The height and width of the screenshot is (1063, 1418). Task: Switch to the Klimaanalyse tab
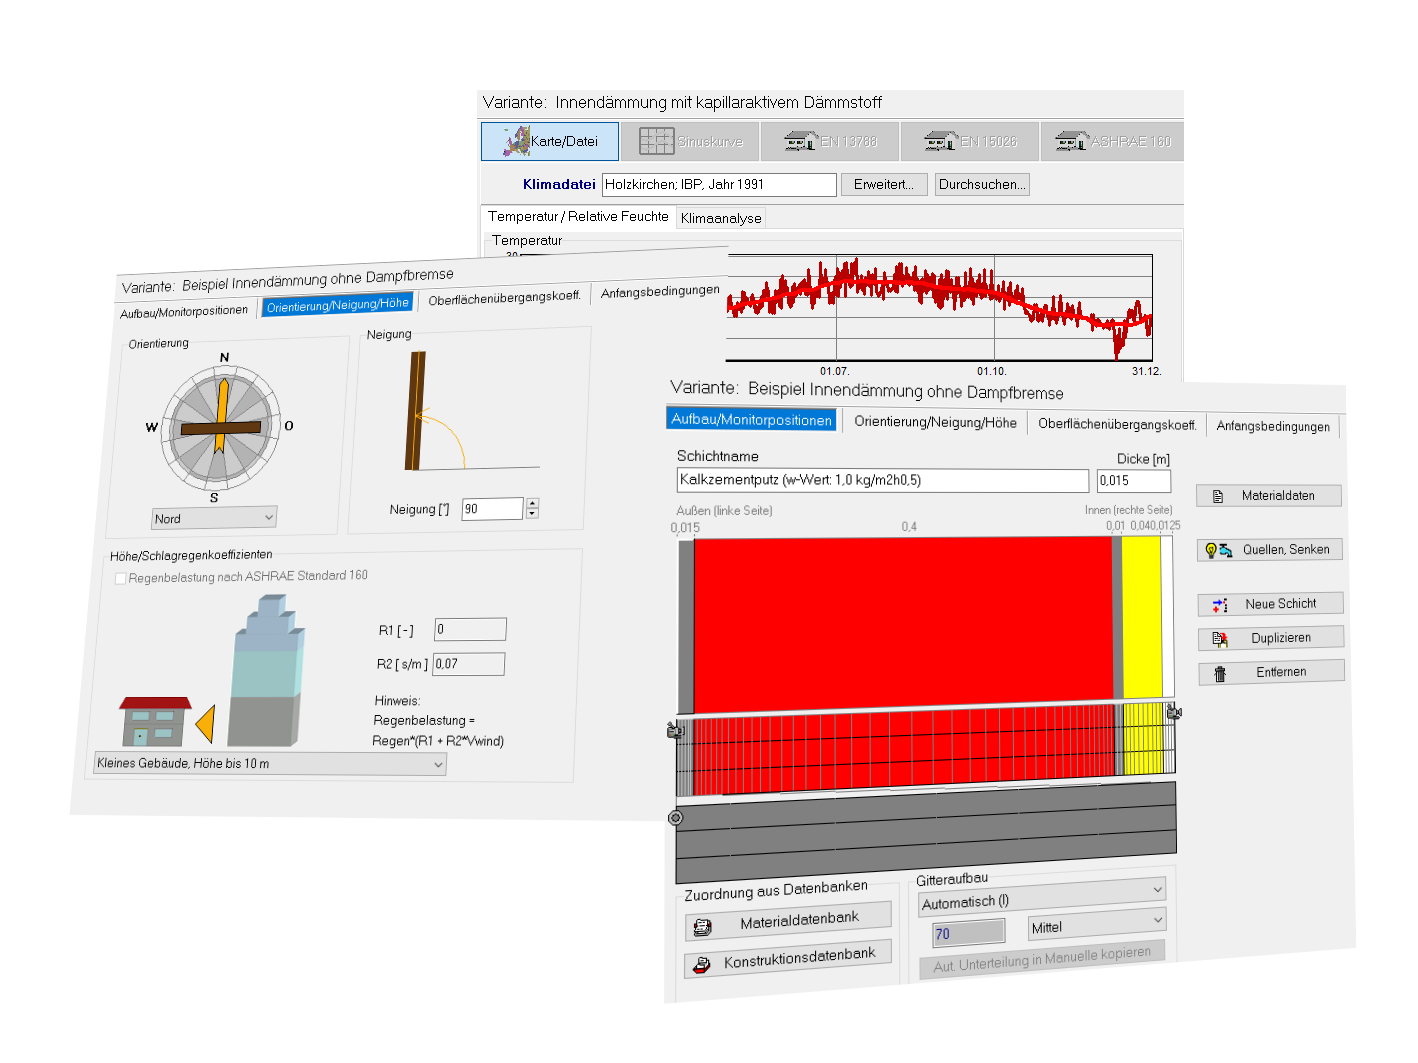(x=721, y=218)
